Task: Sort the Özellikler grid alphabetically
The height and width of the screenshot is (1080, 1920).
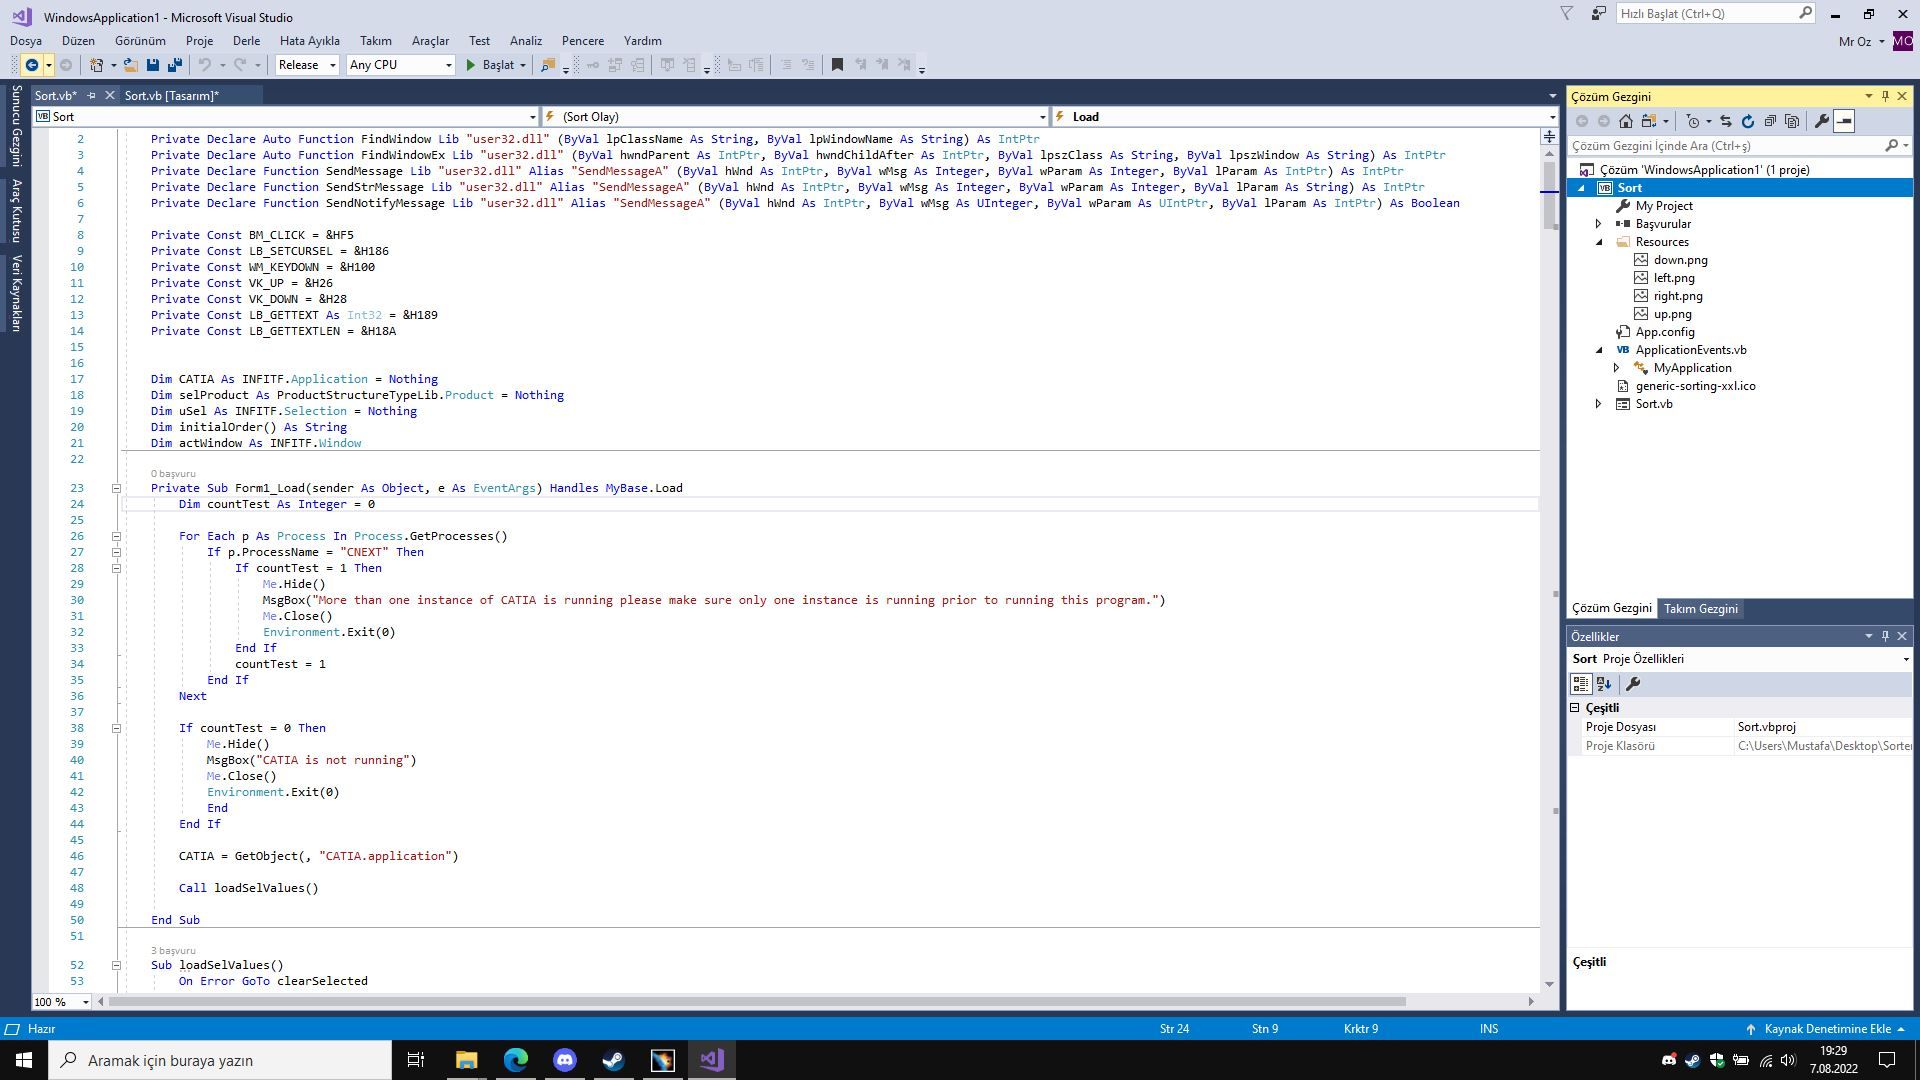Action: pos(1604,684)
